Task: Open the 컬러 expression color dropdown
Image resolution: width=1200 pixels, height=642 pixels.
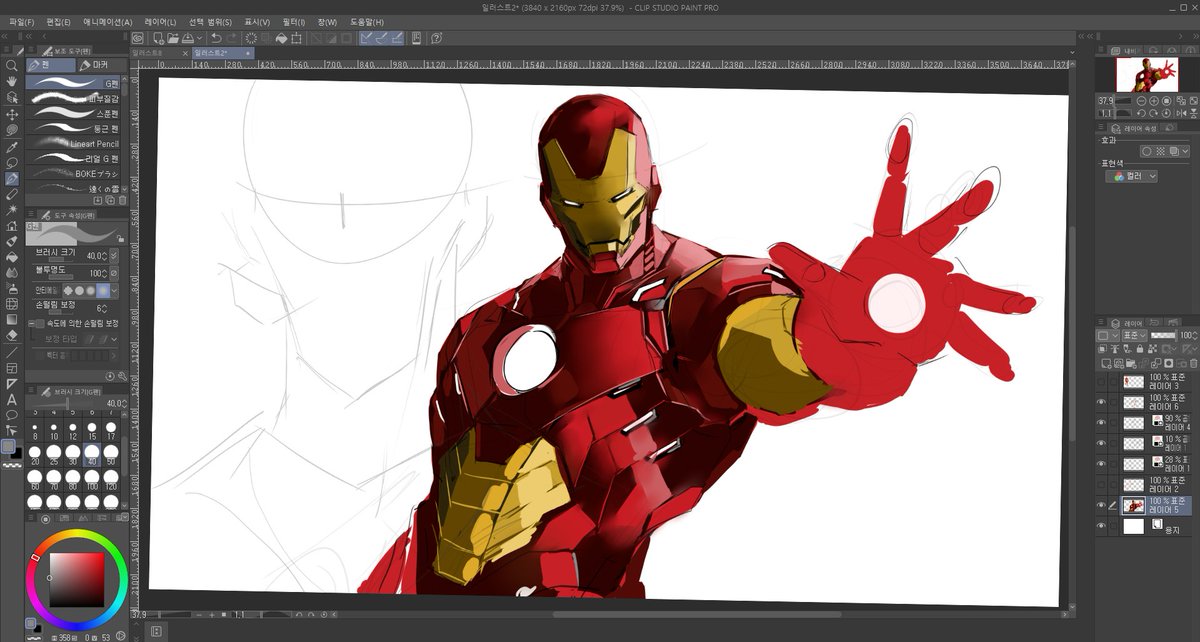Action: (x=1132, y=176)
